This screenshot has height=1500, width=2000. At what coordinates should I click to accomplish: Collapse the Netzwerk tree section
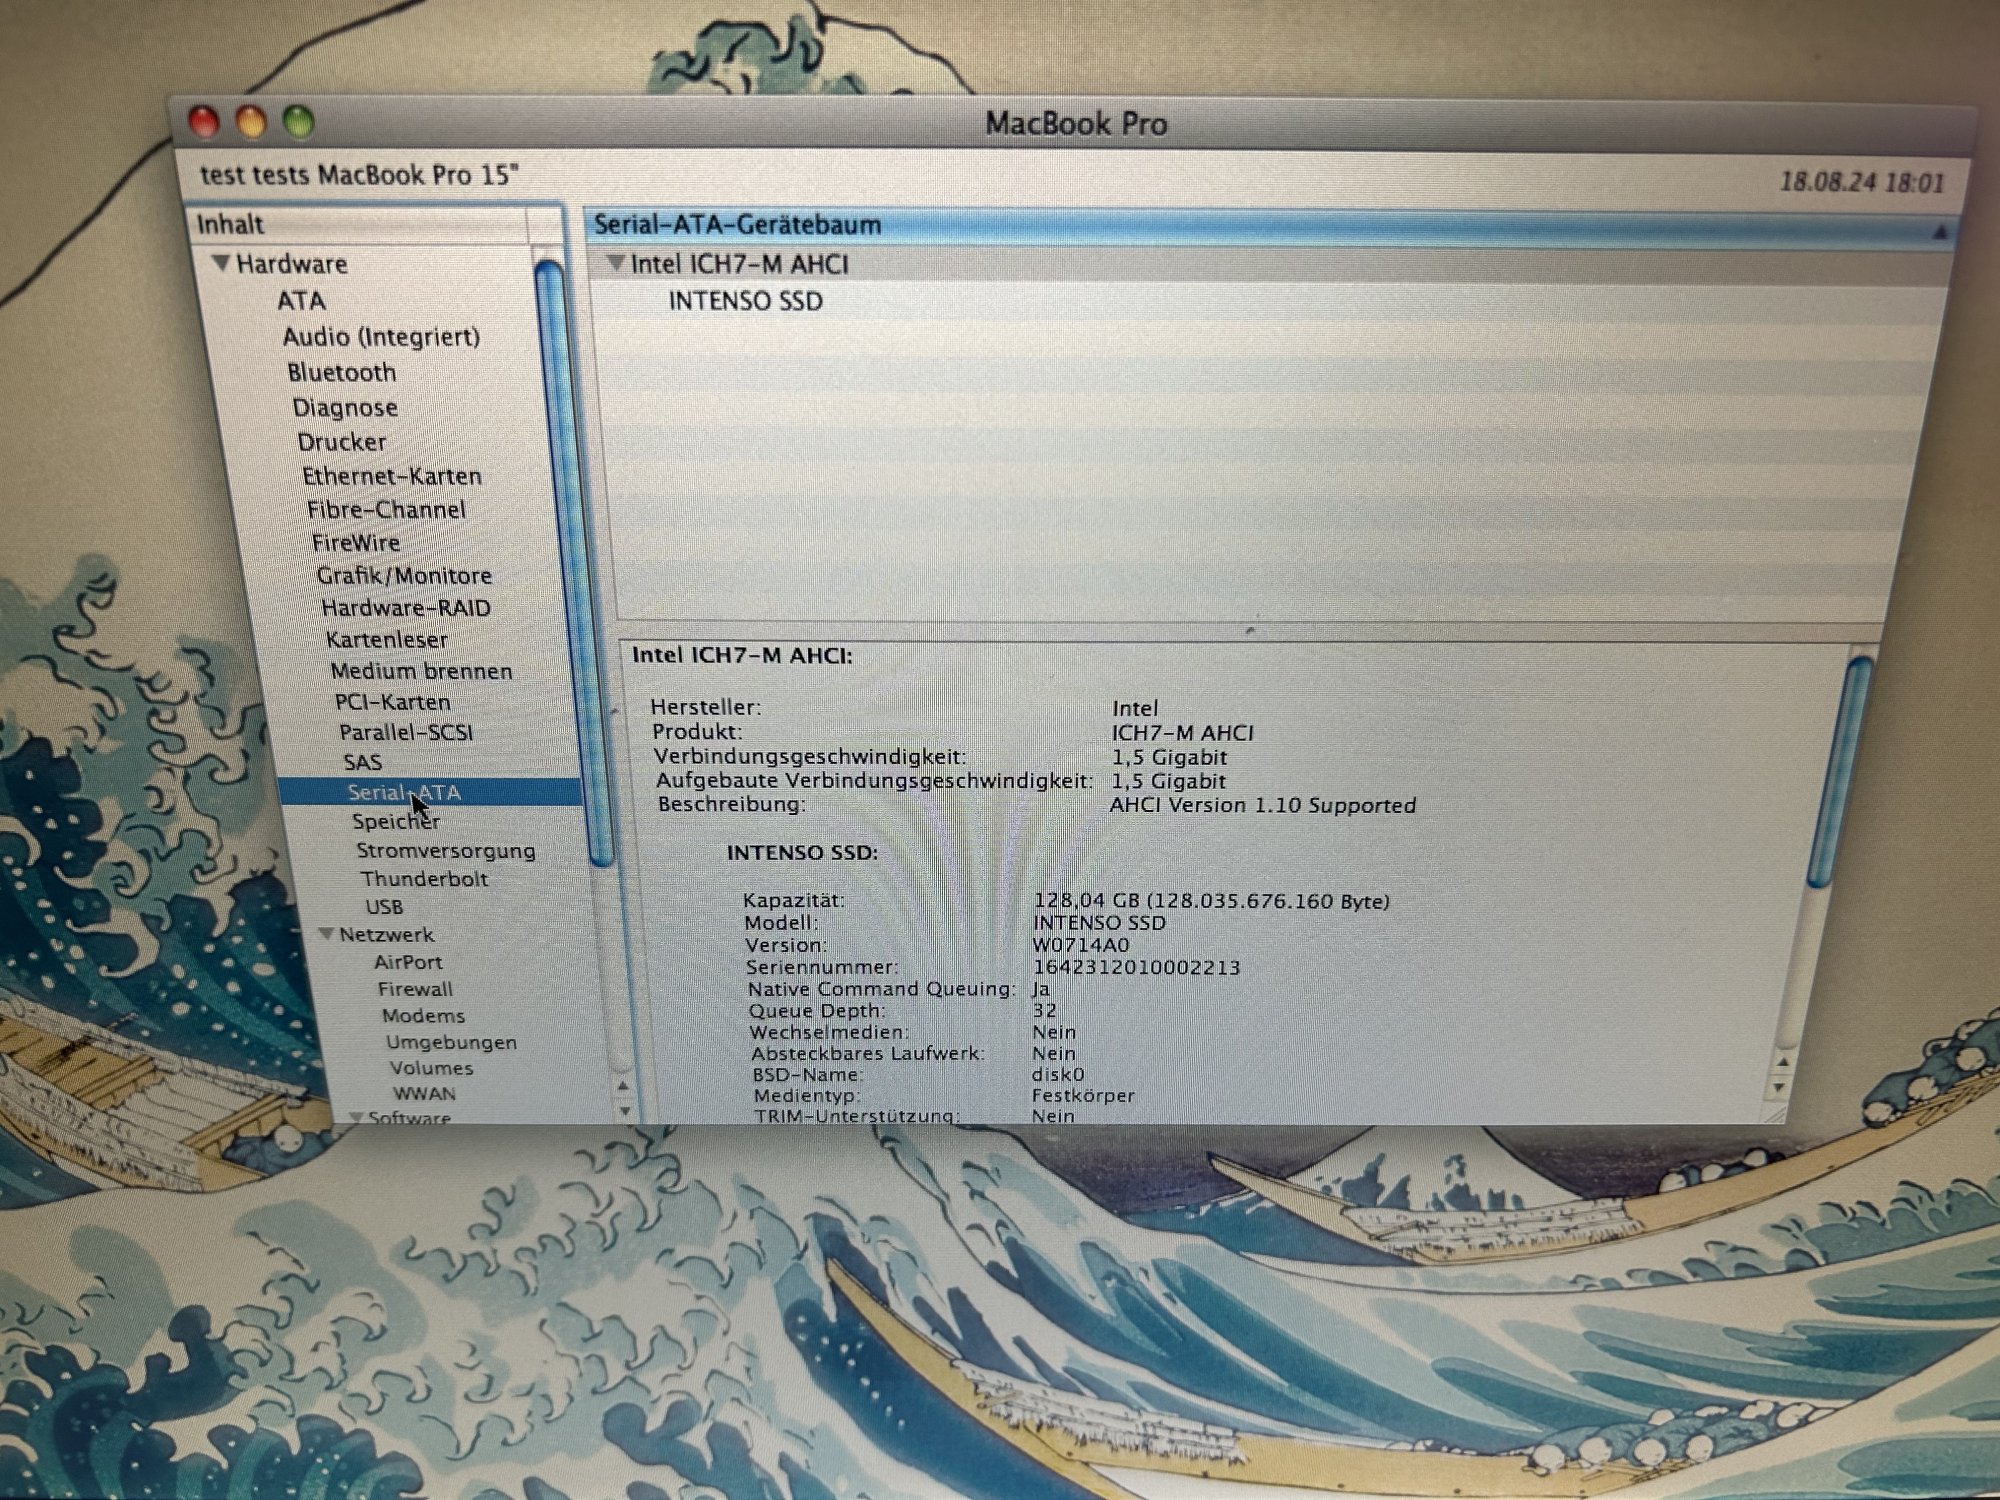(327, 934)
